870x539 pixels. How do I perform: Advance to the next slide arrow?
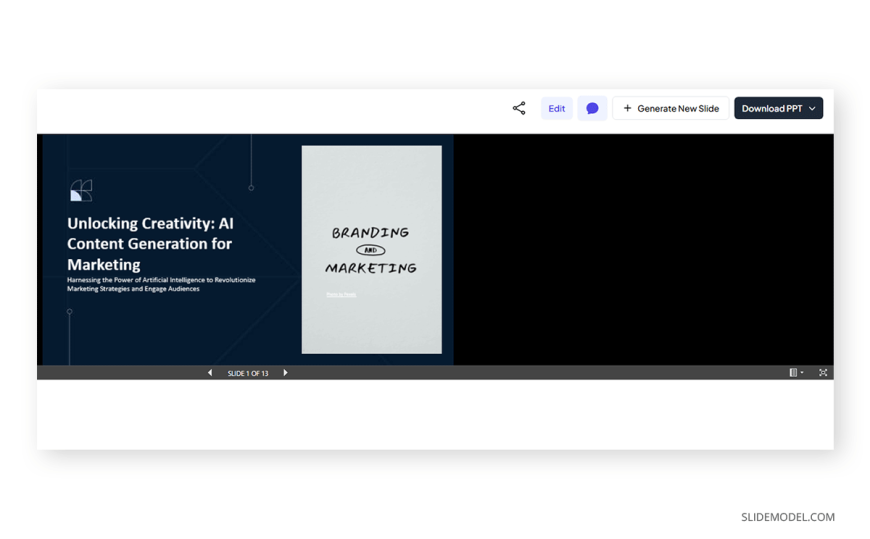(x=285, y=373)
